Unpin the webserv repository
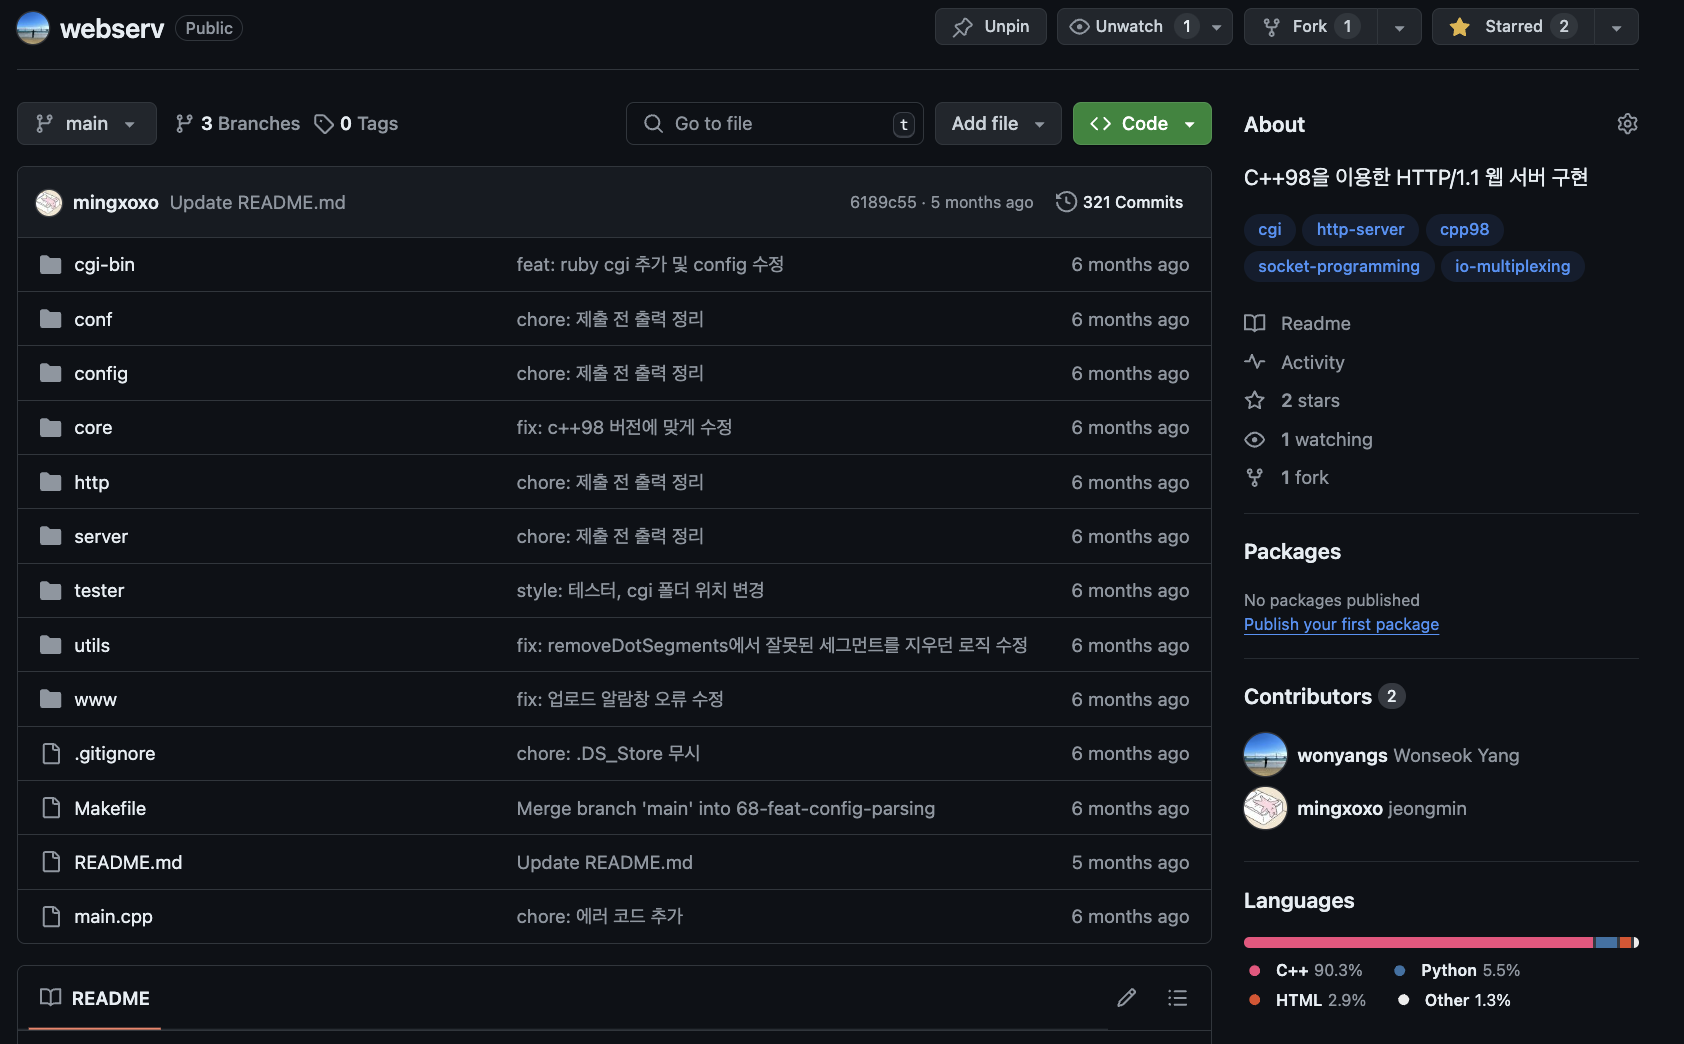The width and height of the screenshot is (1684, 1044). coord(990,26)
